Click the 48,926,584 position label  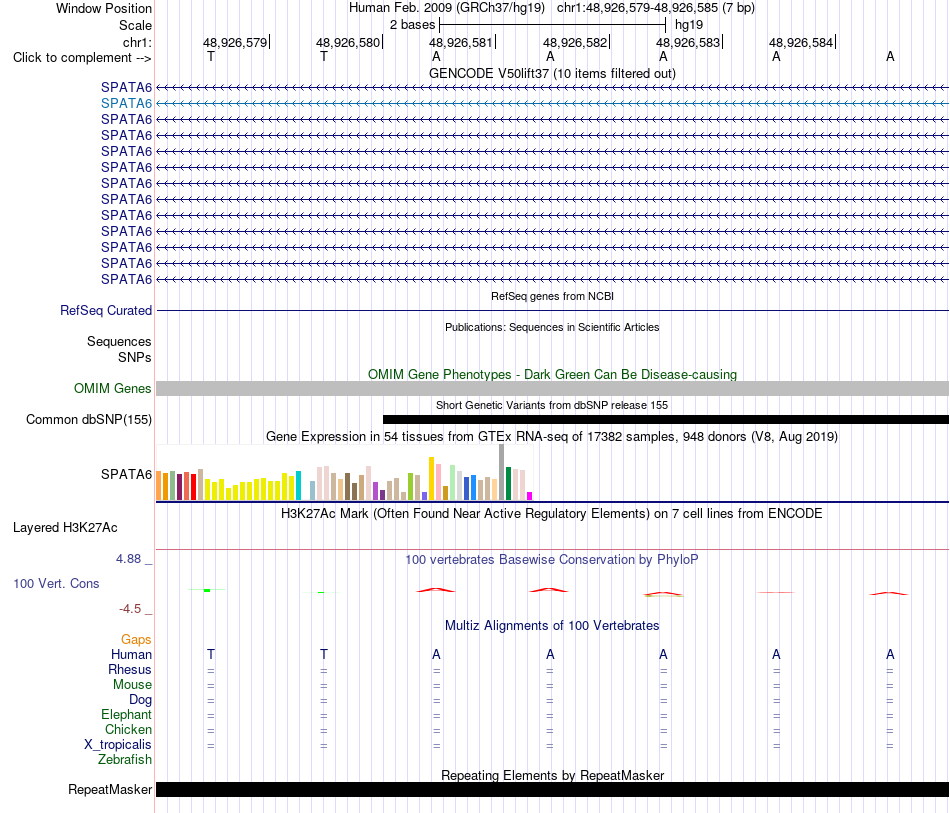[801, 42]
